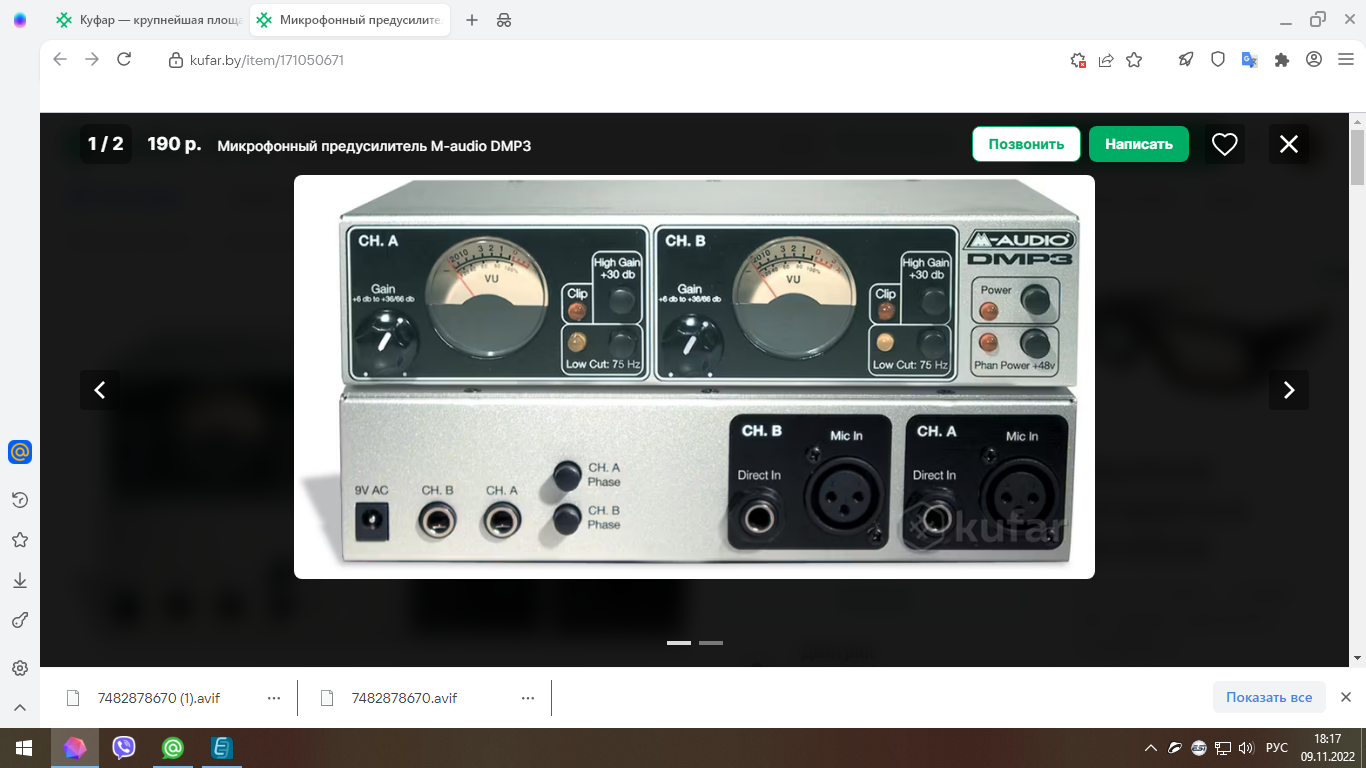Close the photo gallery viewer
Screen dimensions: 1366x768
pos(1288,144)
